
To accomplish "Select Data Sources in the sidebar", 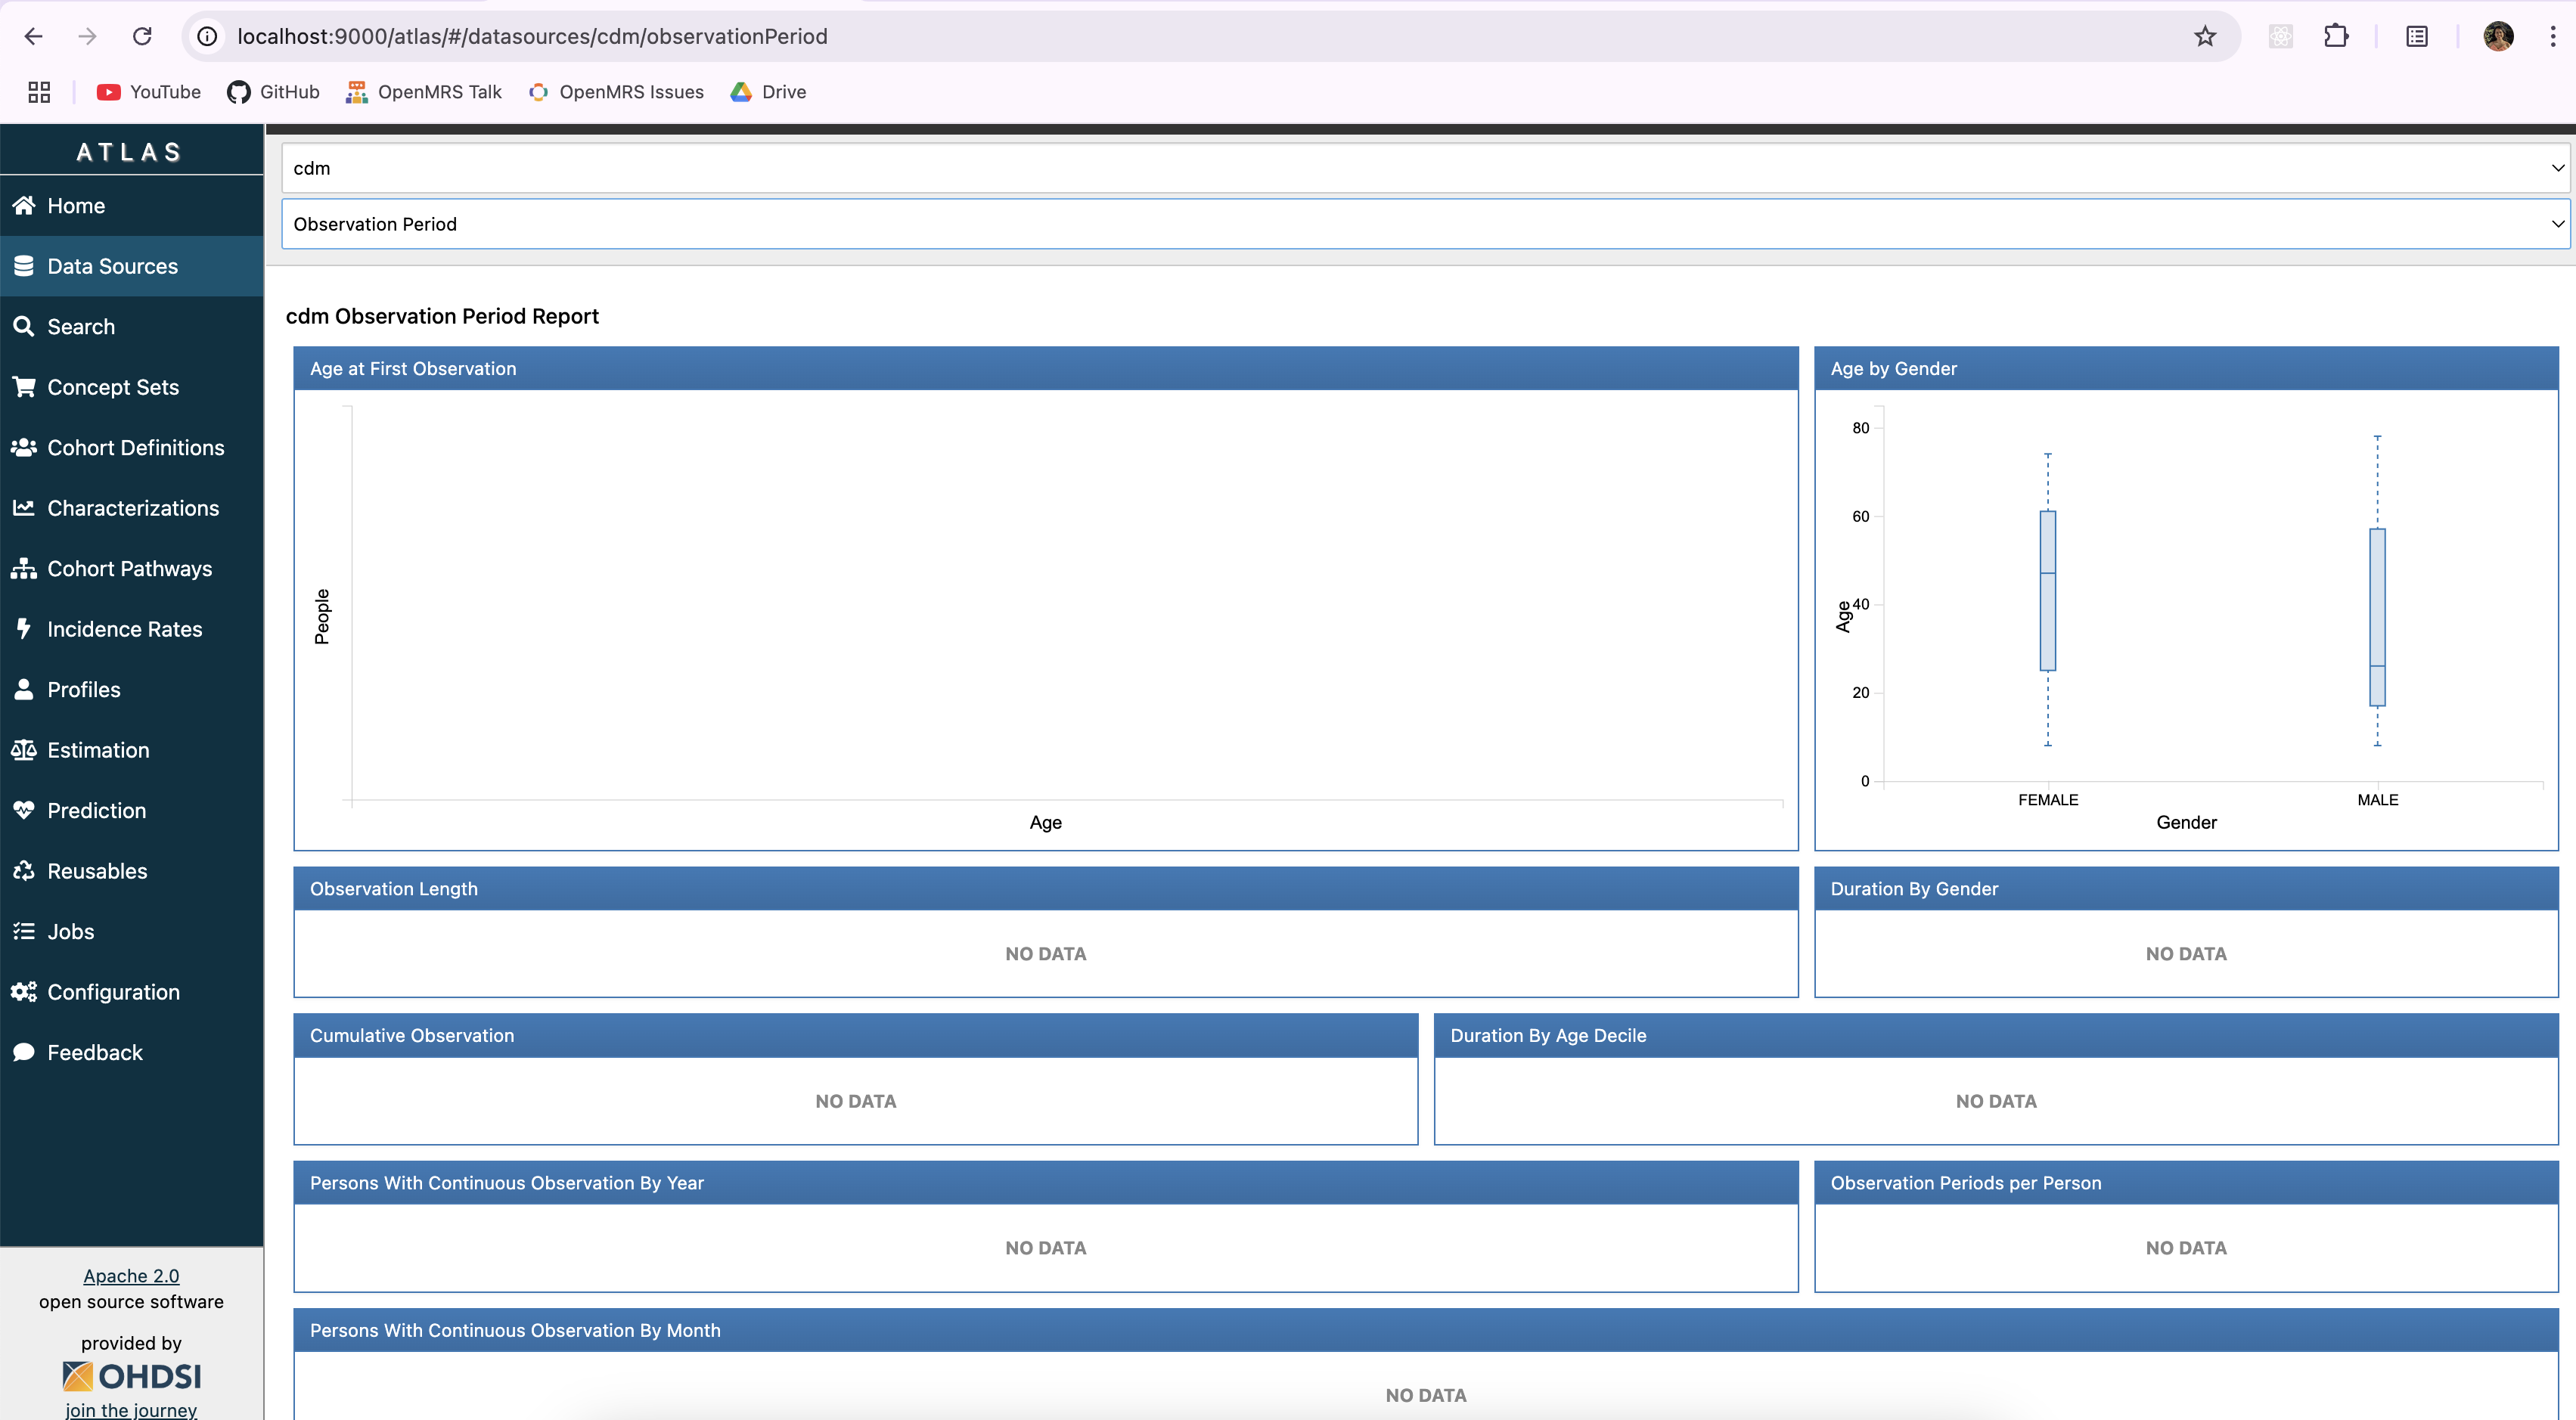I will tap(132, 266).
